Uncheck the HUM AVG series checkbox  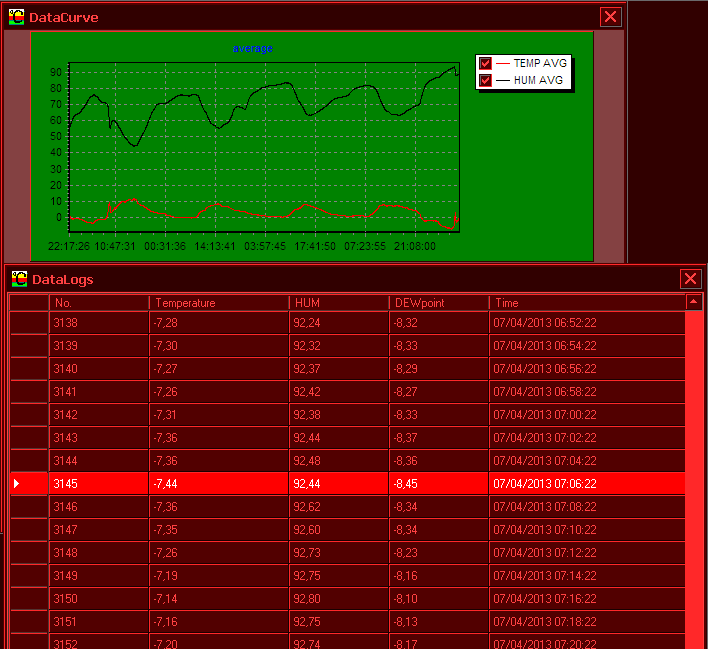tap(485, 80)
